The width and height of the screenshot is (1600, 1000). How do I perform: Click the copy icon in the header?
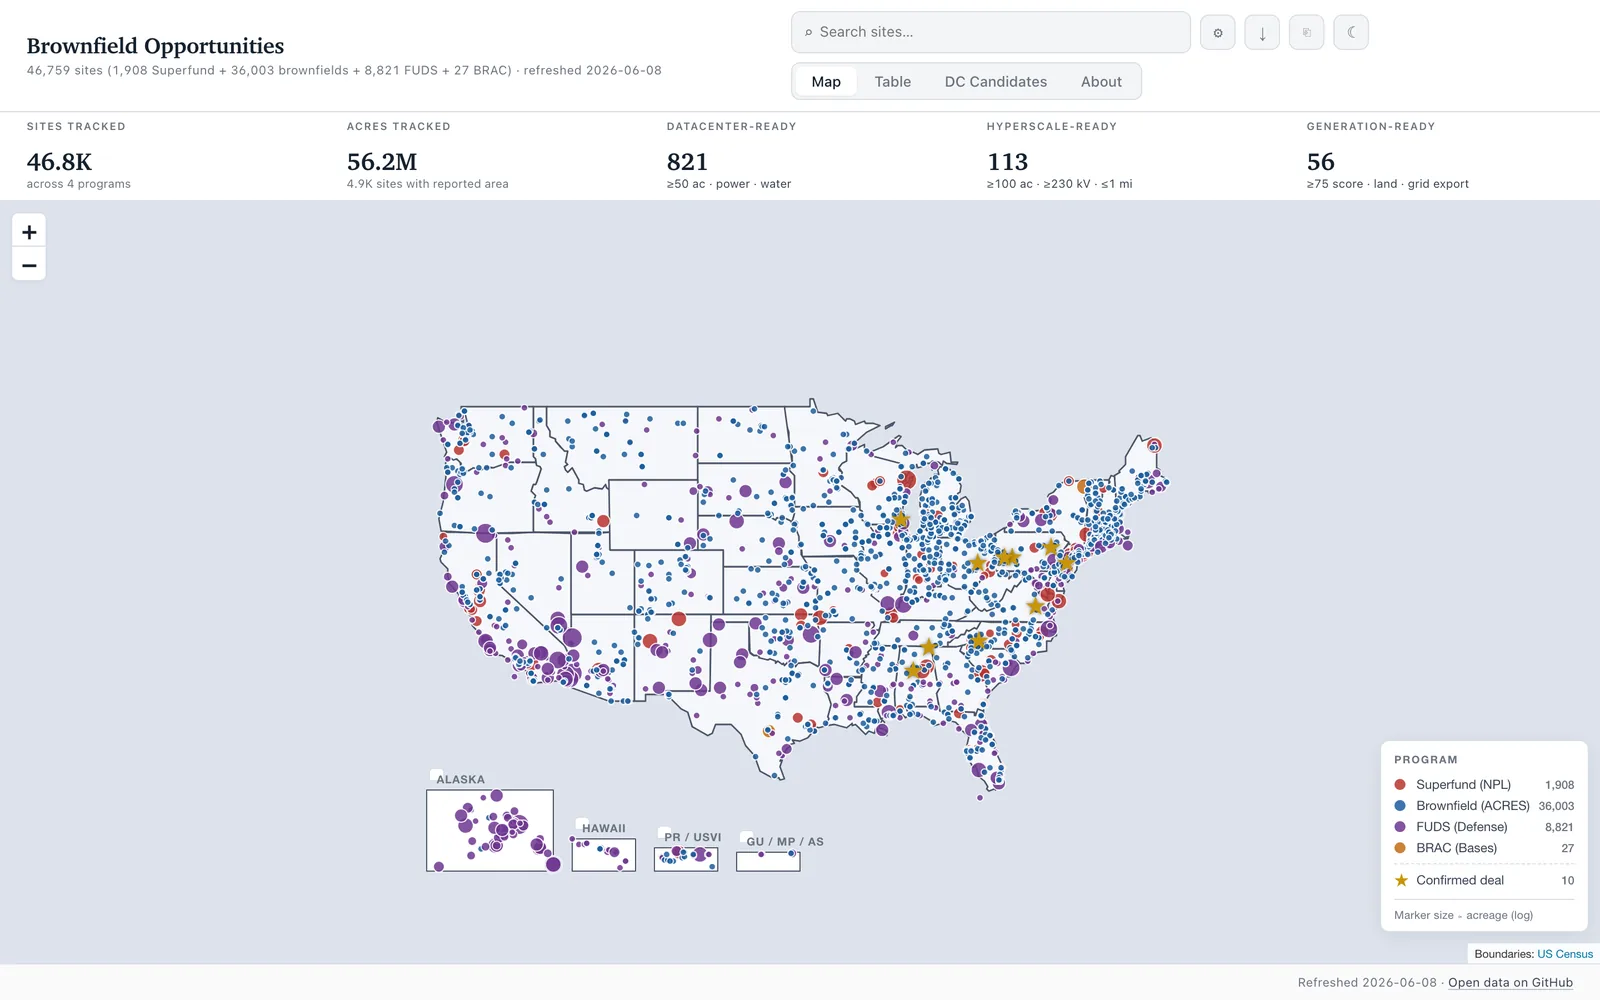click(x=1306, y=32)
